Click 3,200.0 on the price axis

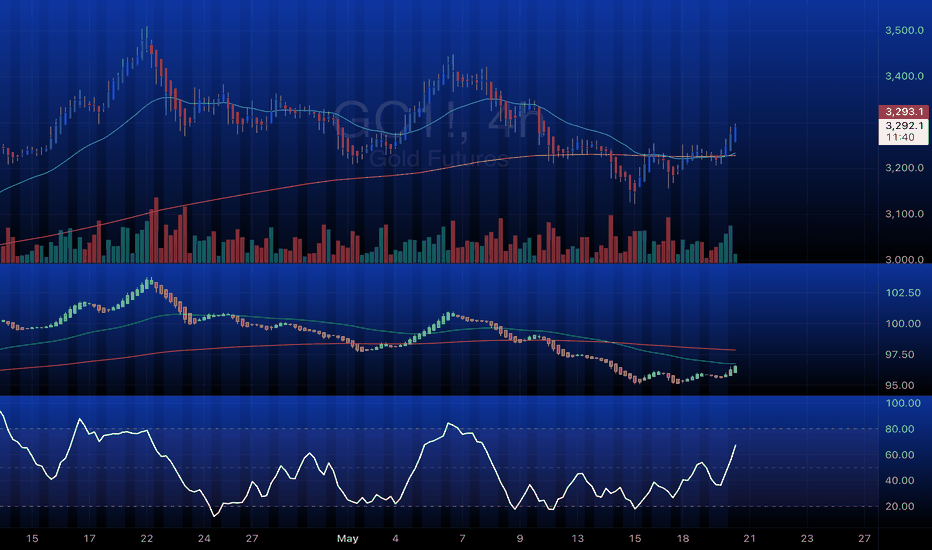click(x=904, y=168)
